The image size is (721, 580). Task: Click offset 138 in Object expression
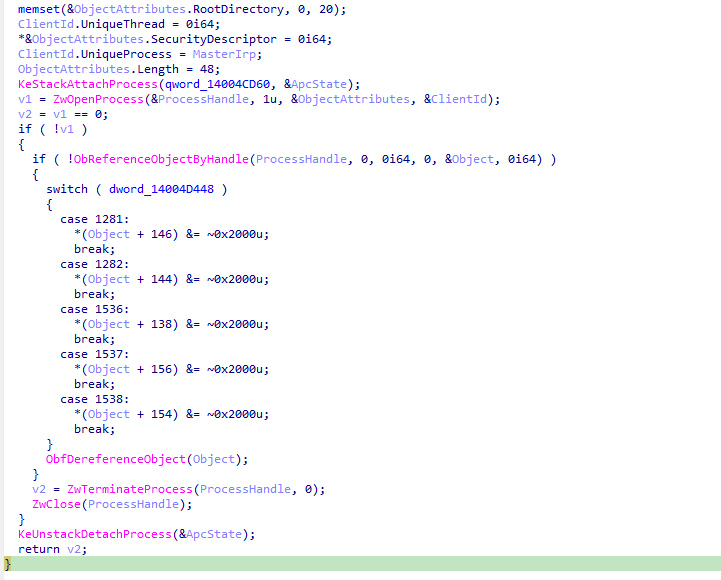[x=161, y=324]
